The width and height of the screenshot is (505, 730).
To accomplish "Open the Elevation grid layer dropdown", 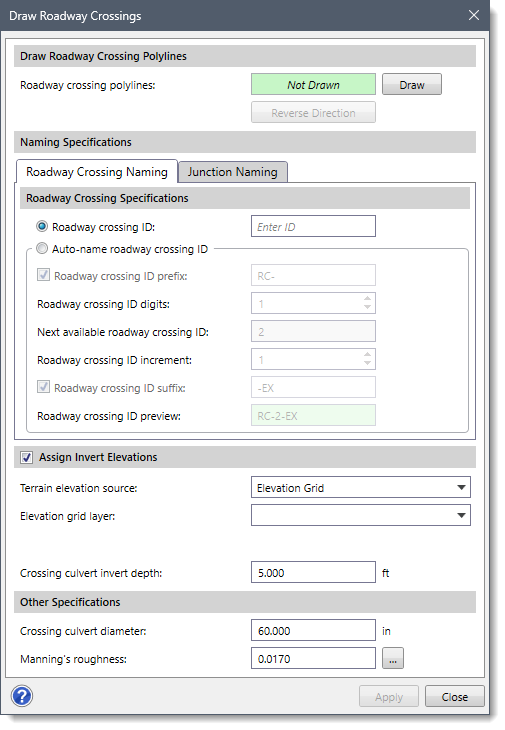I will click(x=361, y=515).
